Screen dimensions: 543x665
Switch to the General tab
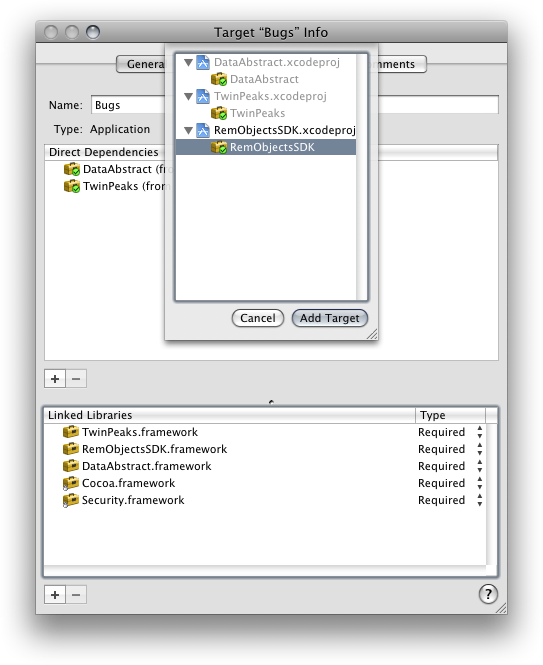tap(141, 64)
